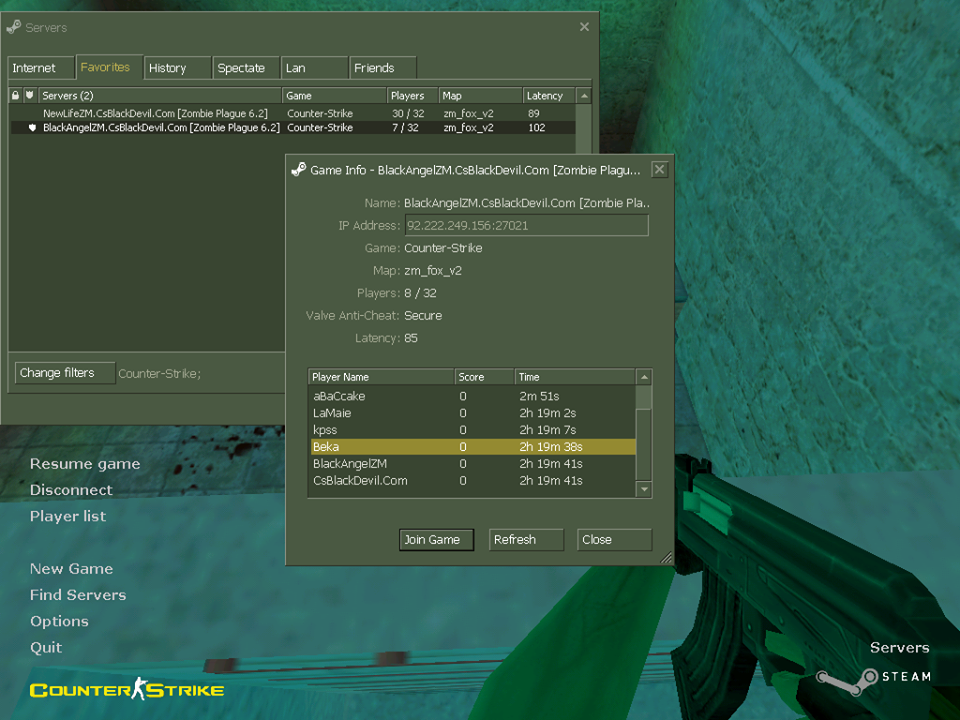Close the Servers window with X

(584, 27)
